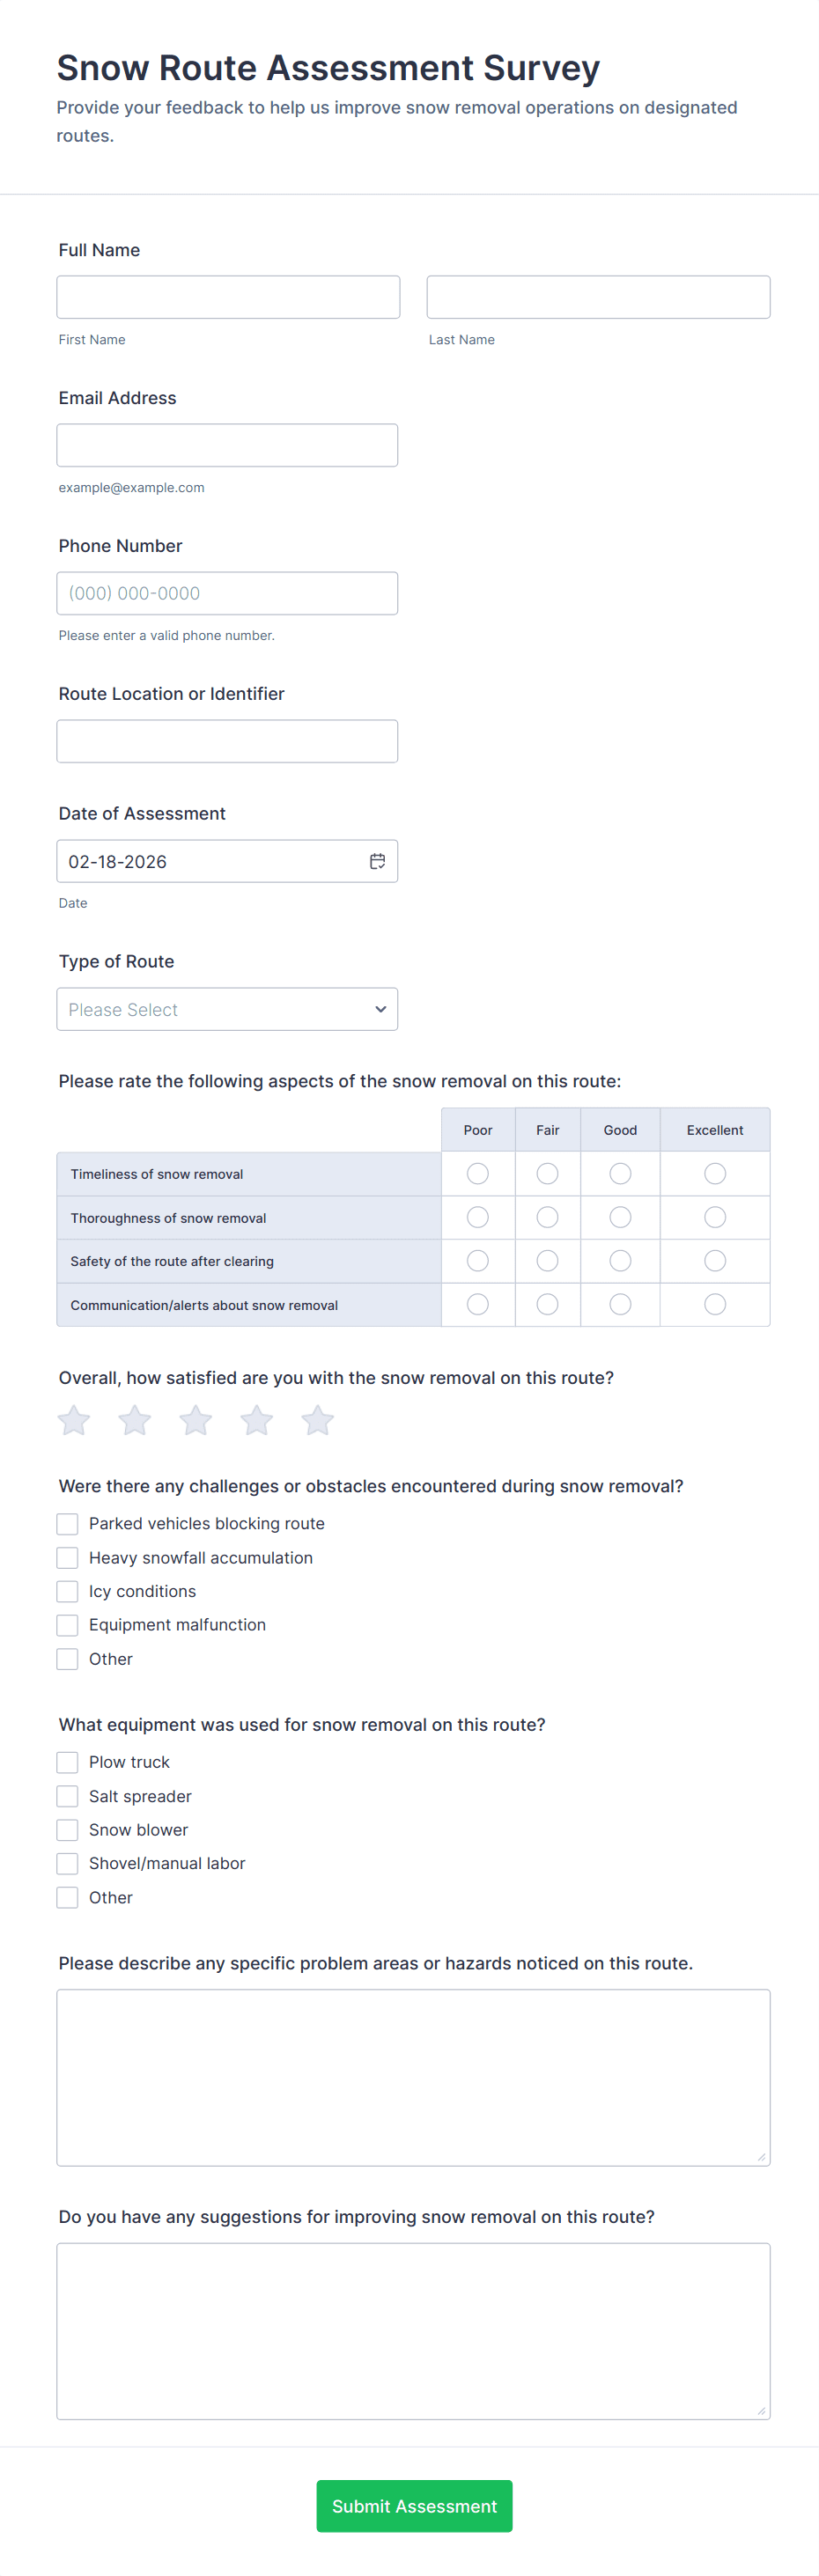Give five-star satisfaction rating

click(318, 1420)
